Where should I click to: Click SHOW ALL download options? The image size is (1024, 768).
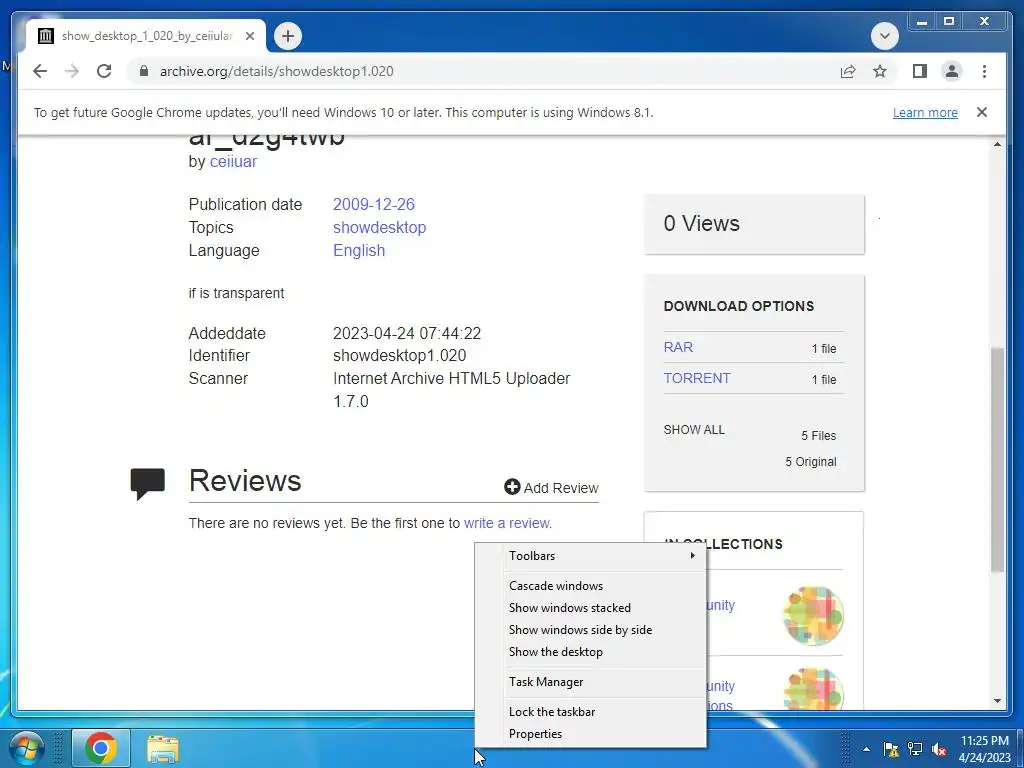[694, 430]
